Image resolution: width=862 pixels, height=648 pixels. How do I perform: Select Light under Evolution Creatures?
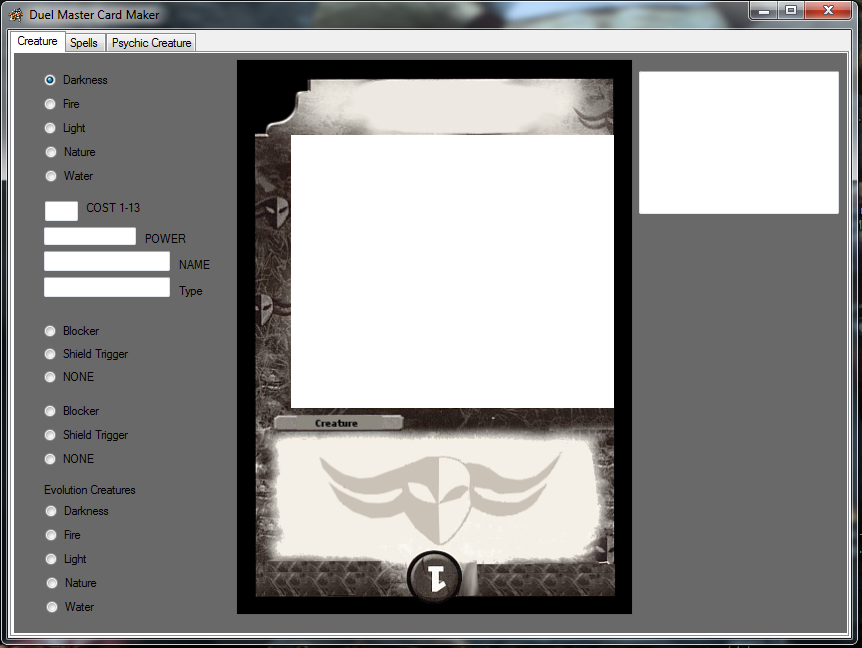click(51, 559)
